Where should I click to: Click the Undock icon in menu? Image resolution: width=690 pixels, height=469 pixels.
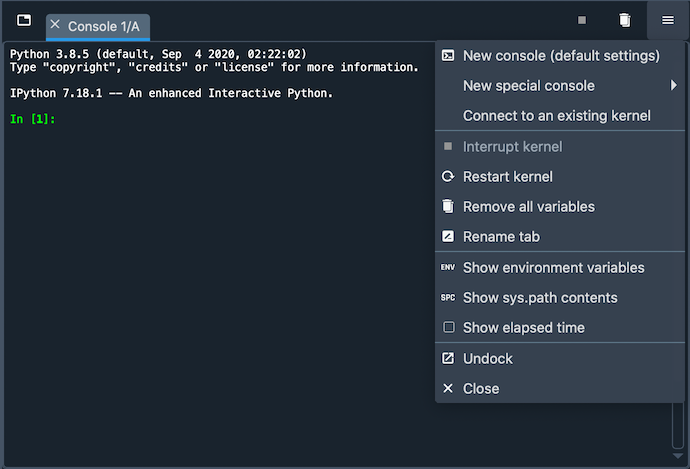(448, 359)
